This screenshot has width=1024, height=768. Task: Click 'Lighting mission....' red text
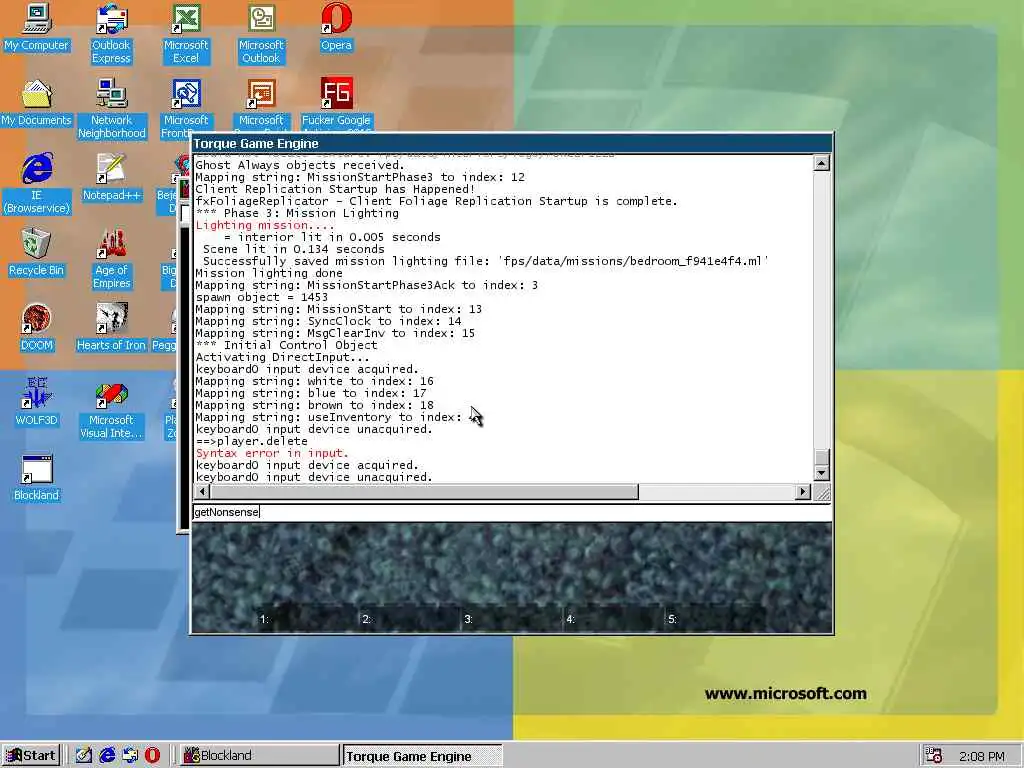tap(264, 225)
